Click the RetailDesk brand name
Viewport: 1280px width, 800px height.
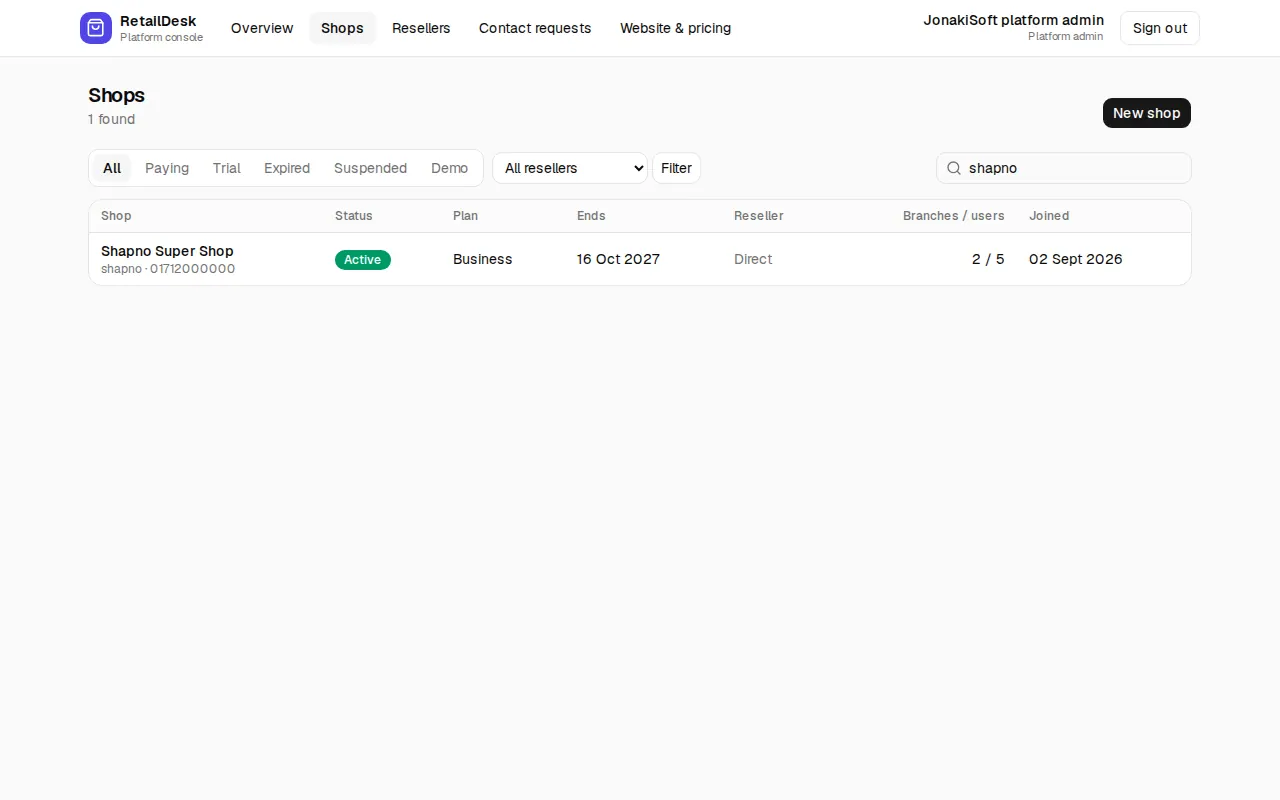coord(158,21)
